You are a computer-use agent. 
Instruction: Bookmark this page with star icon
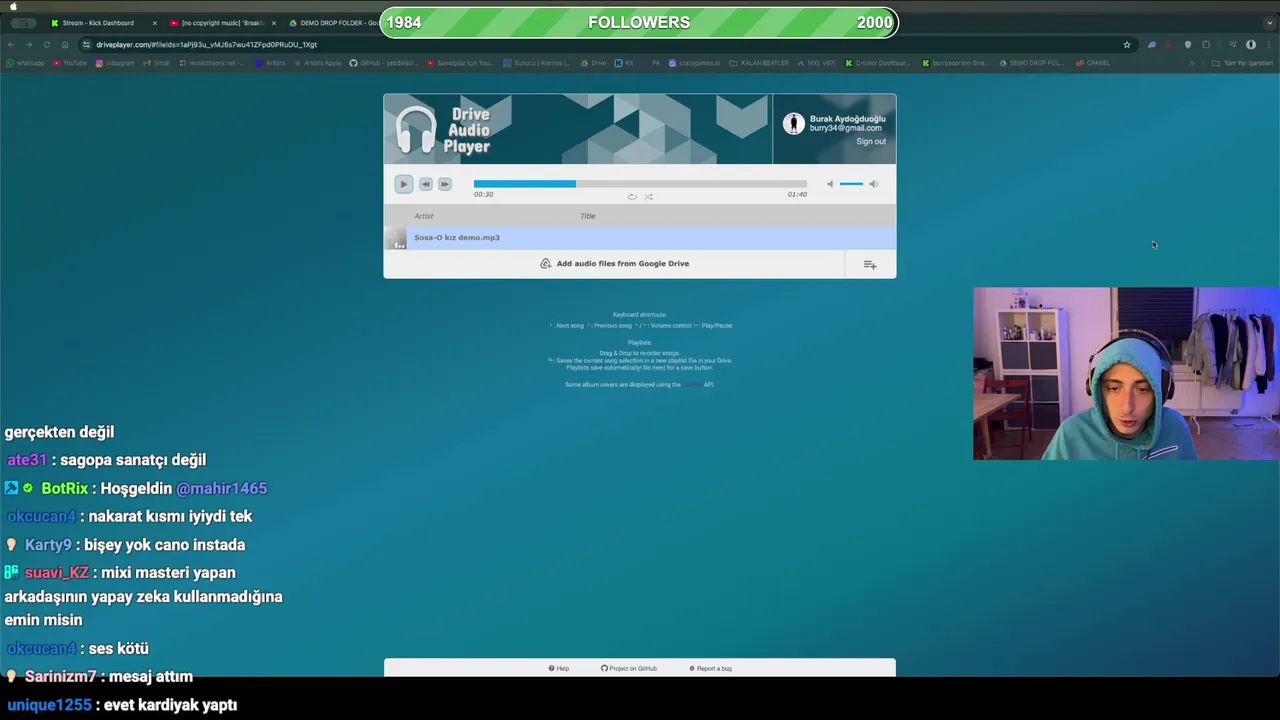click(1127, 45)
